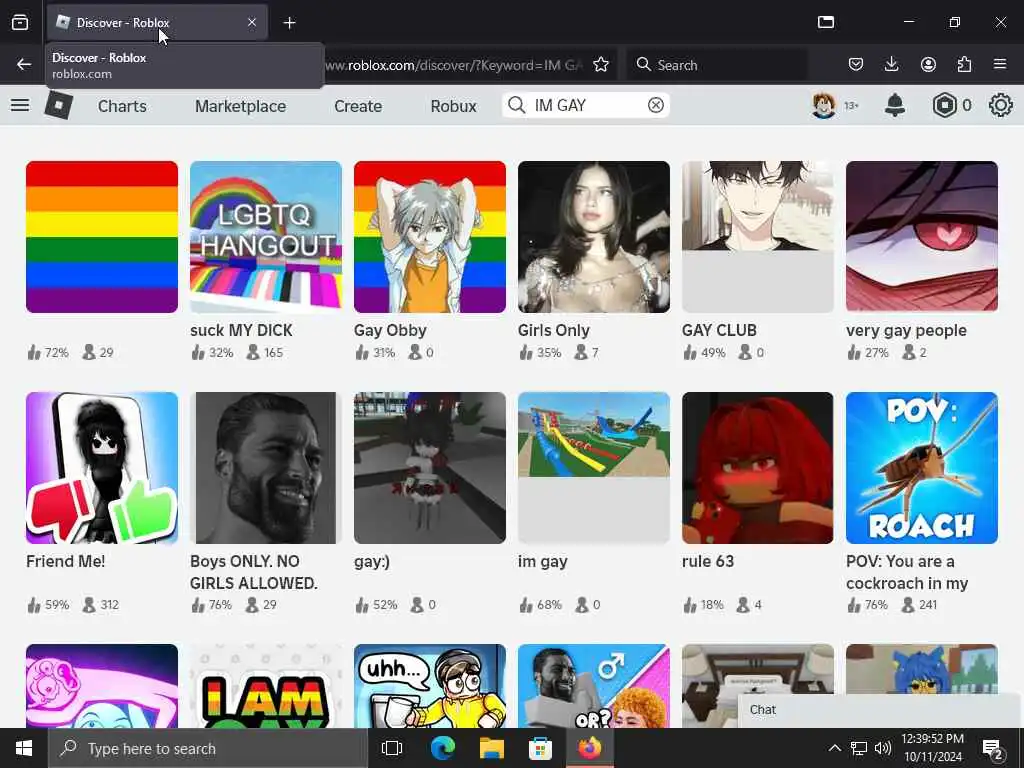The height and width of the screenshot is (768, 1024).
Task: Click the Roblox logo home icon
Action: pos(58,105)
